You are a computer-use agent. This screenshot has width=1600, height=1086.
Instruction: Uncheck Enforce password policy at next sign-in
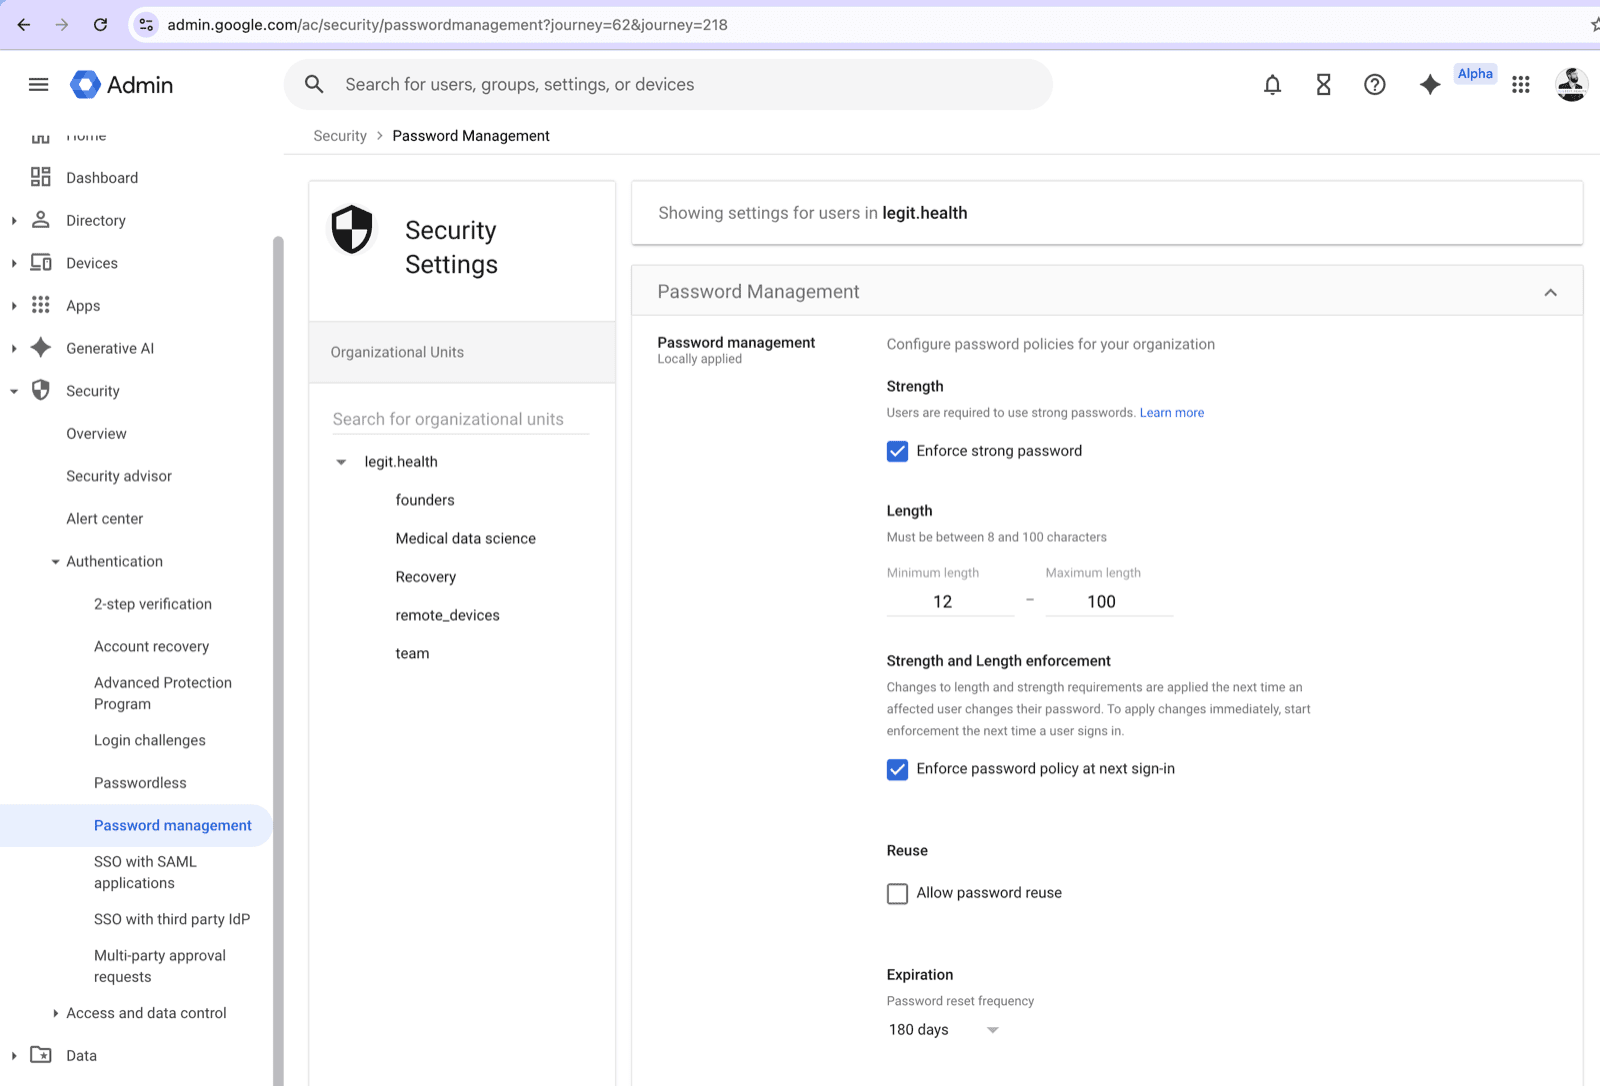pyautogui.click(x=897, y=769)
